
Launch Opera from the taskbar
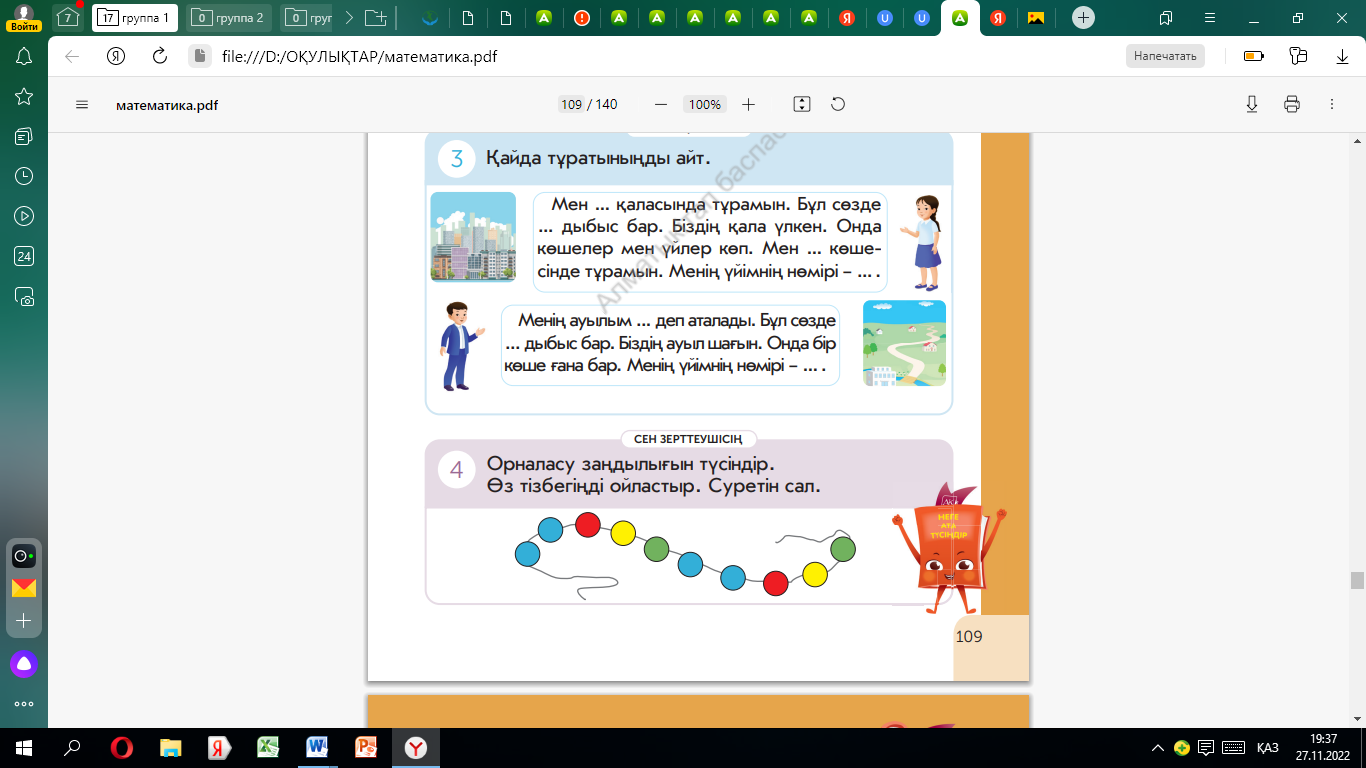[x=122, y=748]
